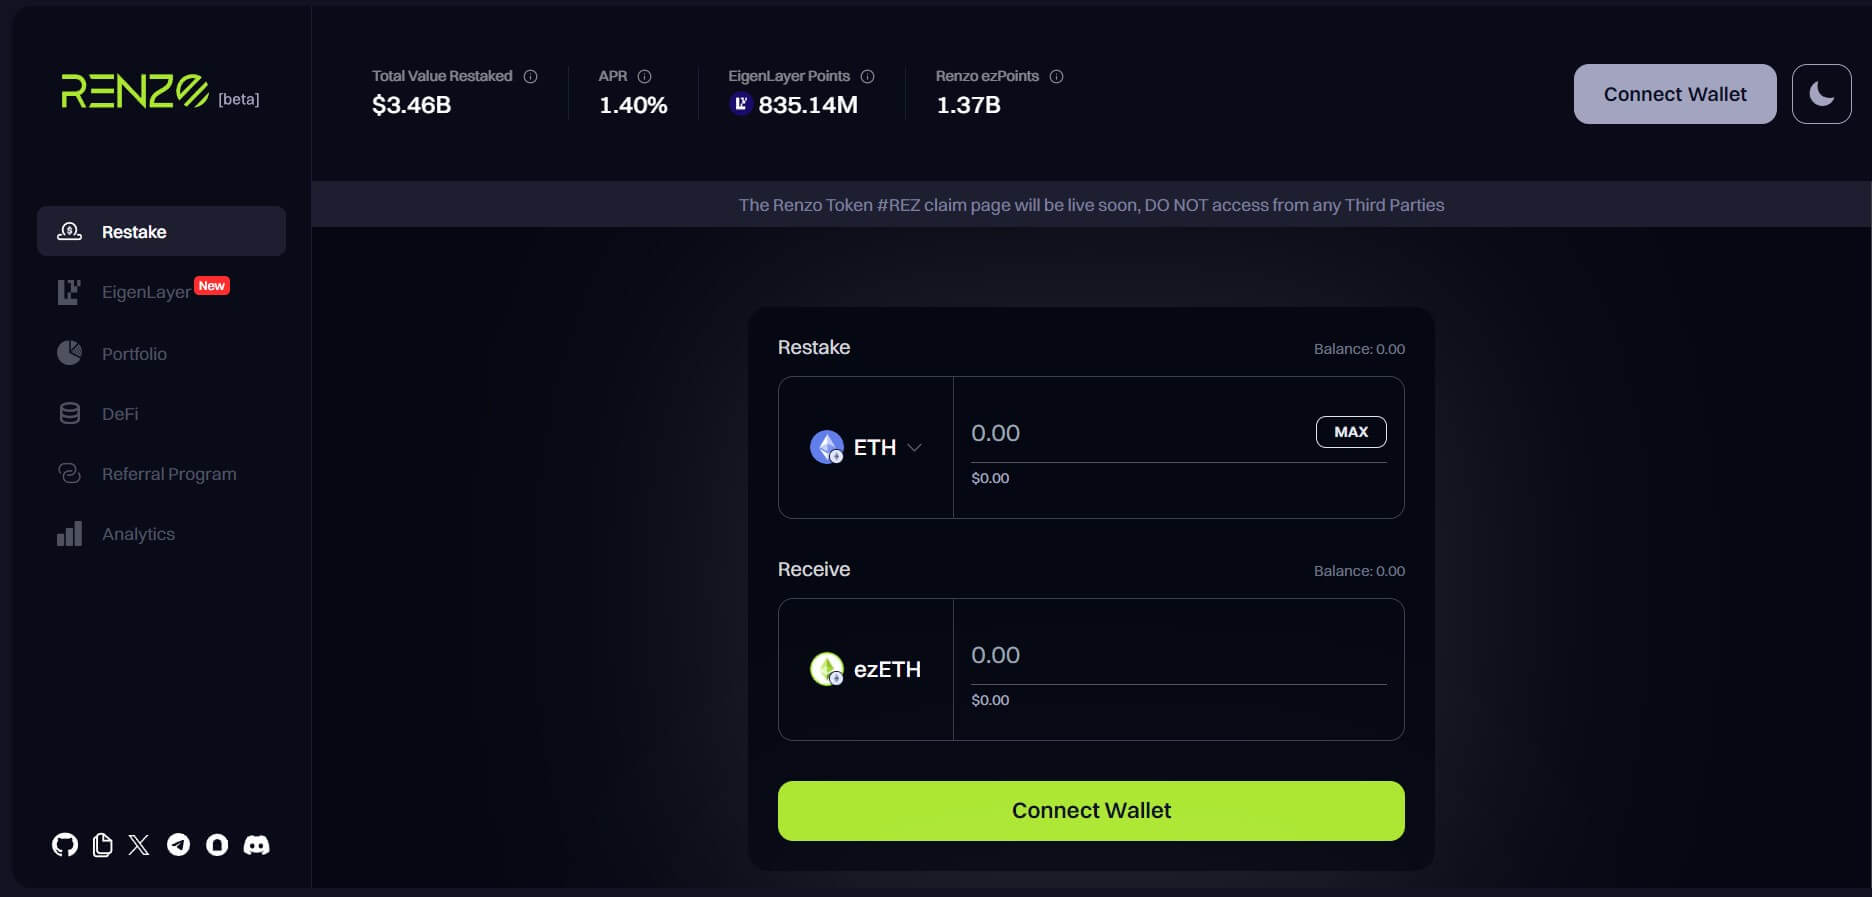Click info icon beside APR
1872x897 pixels.
[645, 76]
